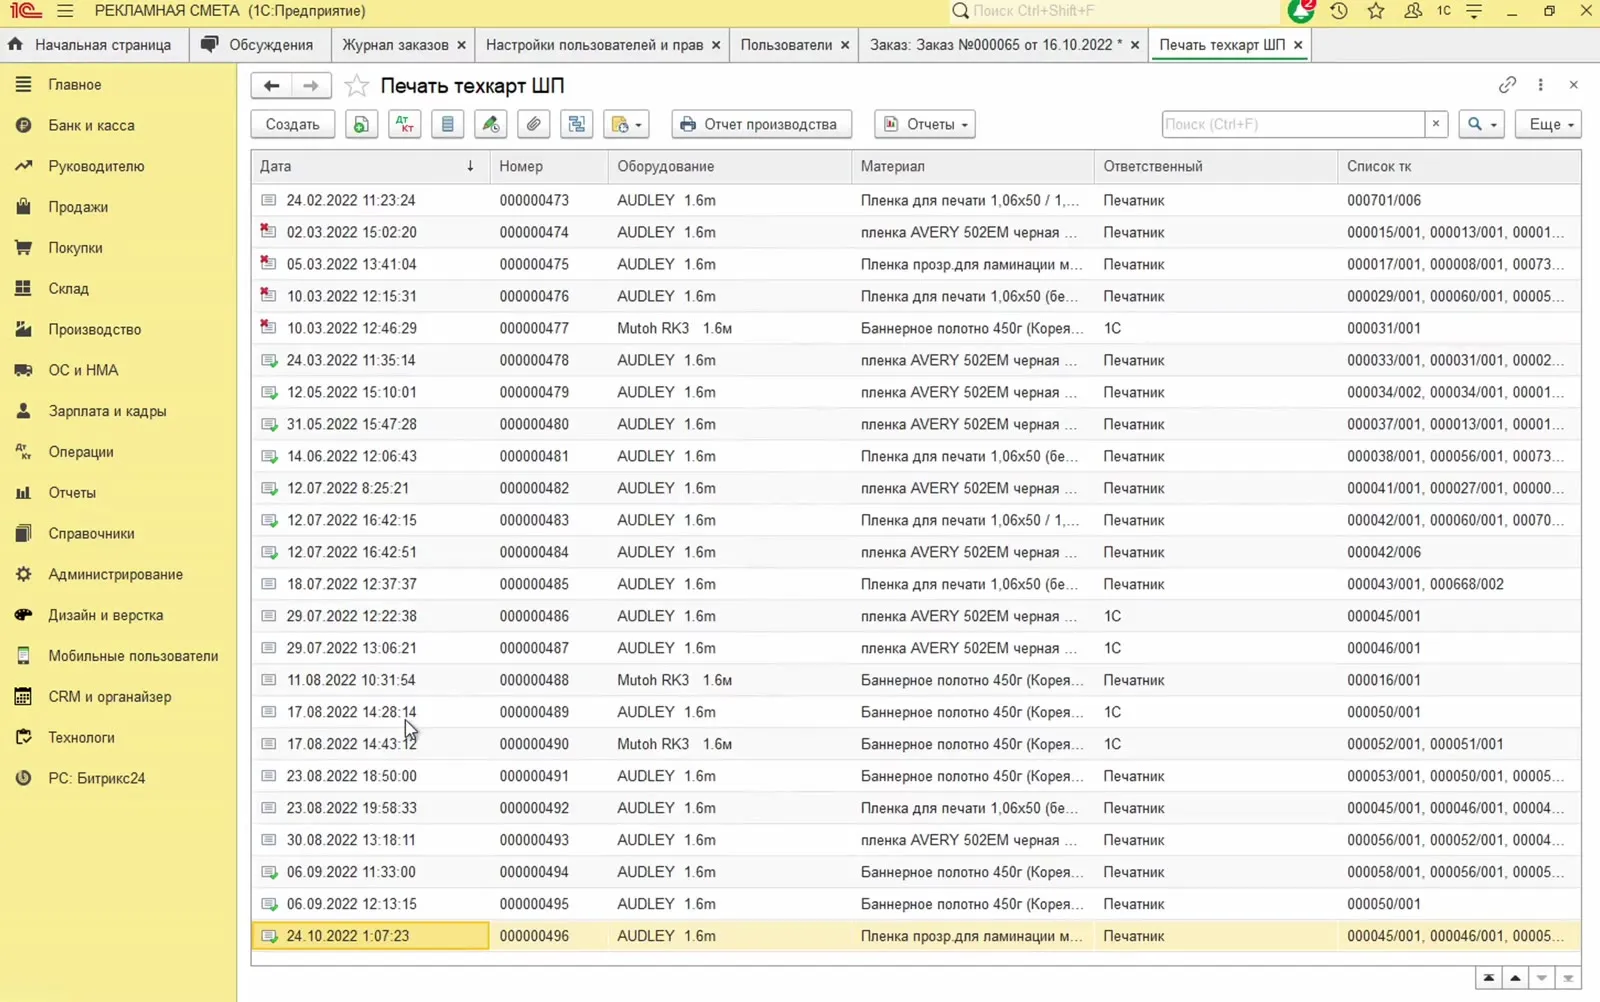1600x1002 pixels.
Task: Get link to this form icon
Action: tap(1507, 85)
